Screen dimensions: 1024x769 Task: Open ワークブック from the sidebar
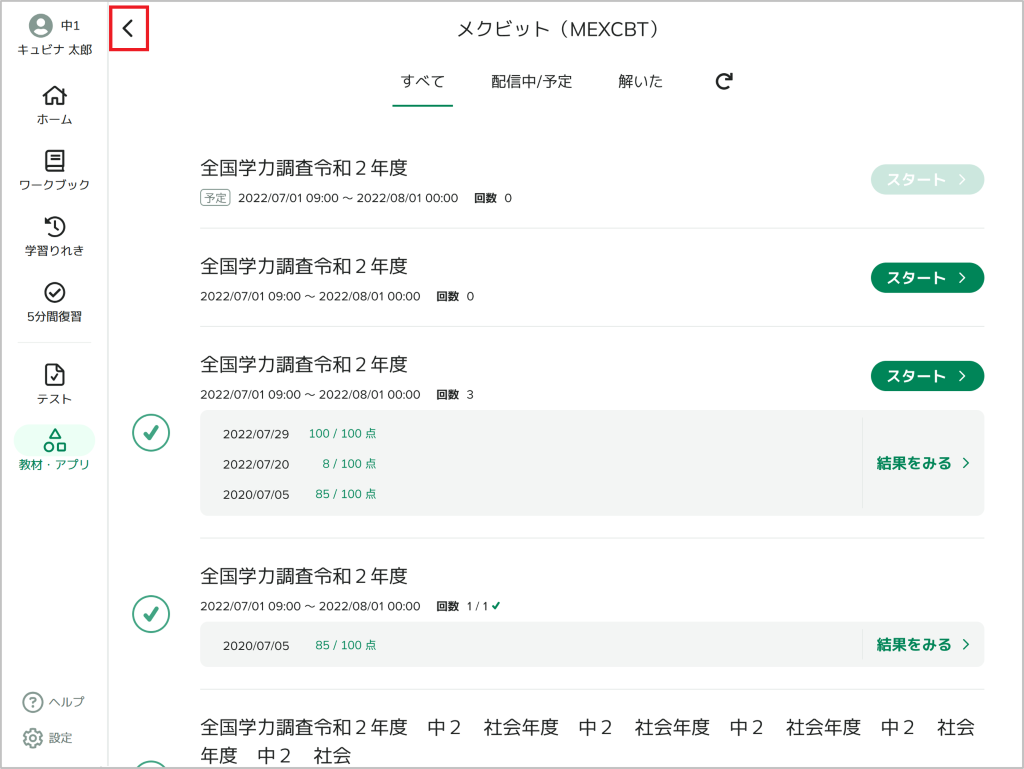54,170
